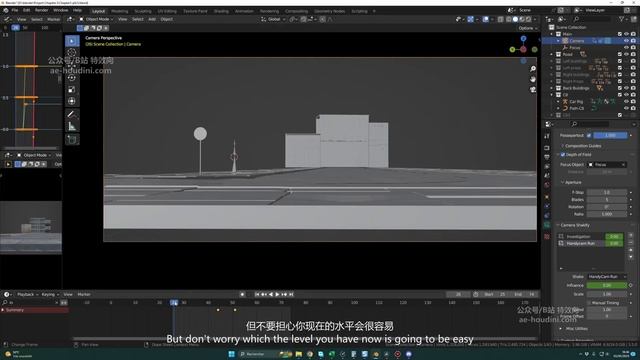Hide Car Rig object via eye icon
Viewport: 640px width, 360px height.
point(626,102)
